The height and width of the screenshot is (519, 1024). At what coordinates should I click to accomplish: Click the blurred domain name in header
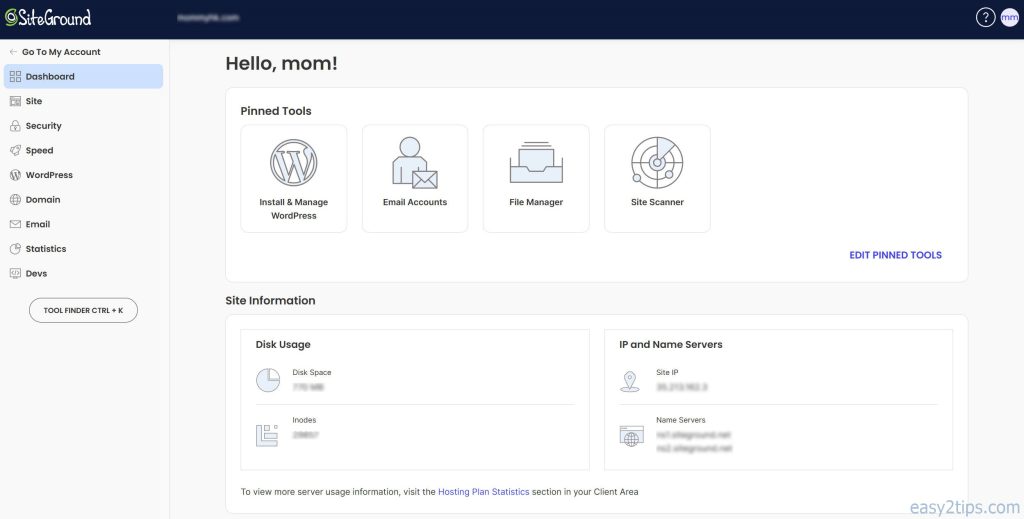[x=208, y=18]
